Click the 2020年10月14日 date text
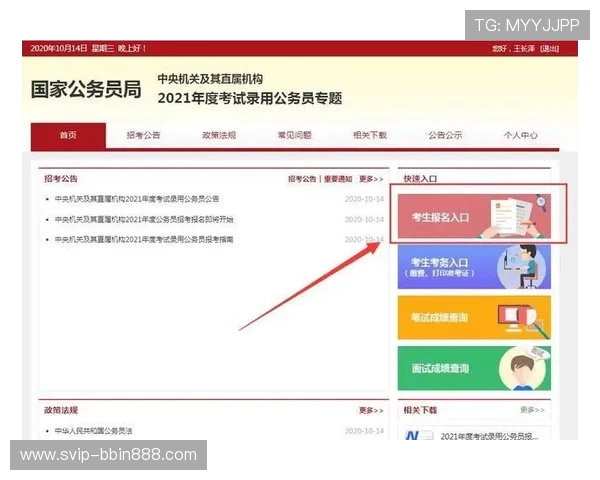 pyautogui.click(x=59, y=49)
